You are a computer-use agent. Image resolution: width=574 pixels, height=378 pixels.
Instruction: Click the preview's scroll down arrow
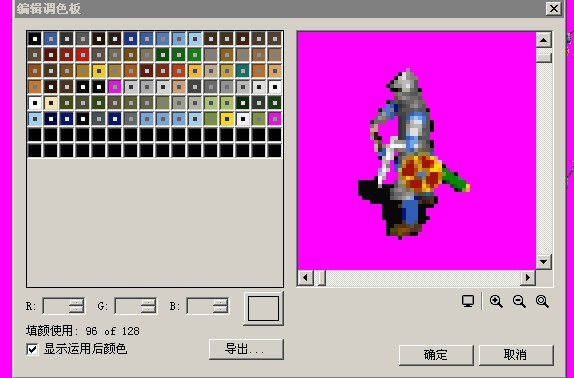click(x=544, y=262)
